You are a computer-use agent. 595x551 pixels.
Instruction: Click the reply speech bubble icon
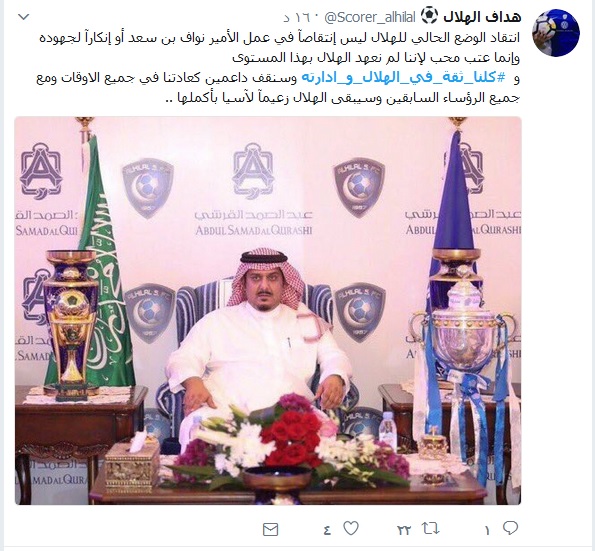click(x=510, y=527)
